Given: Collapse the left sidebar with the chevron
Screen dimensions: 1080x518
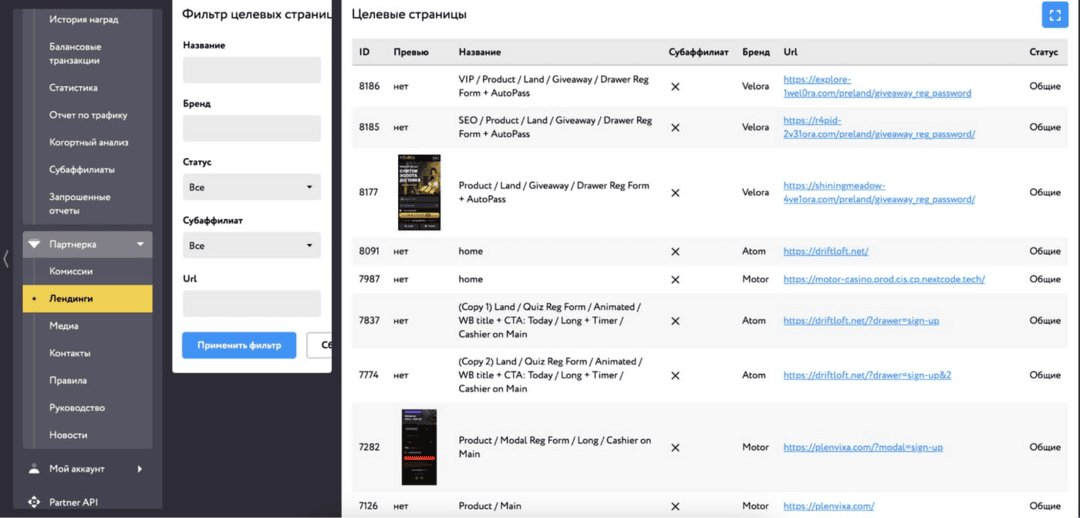Looking at the screenshot, I should (6, 259).
